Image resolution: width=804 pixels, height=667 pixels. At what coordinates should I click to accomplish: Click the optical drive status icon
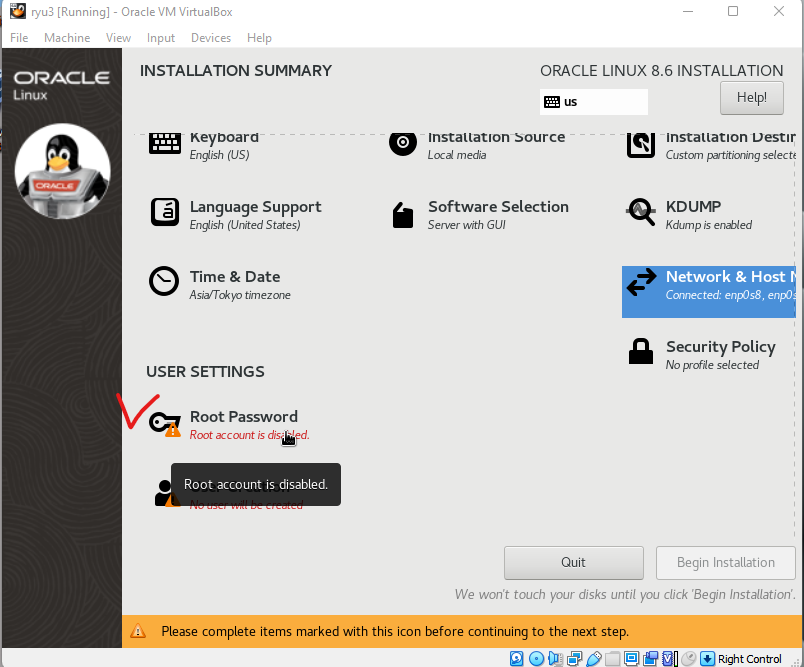point(536,658)
